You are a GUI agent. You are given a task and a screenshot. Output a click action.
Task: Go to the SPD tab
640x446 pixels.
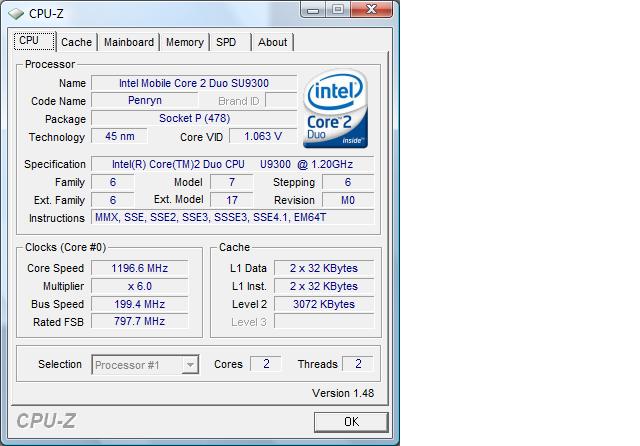pos(226,42)
